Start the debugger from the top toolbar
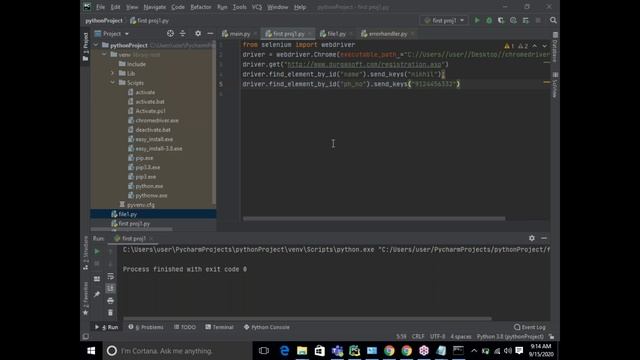This screenshot has height=360, width=640. (x=489, y=20)
